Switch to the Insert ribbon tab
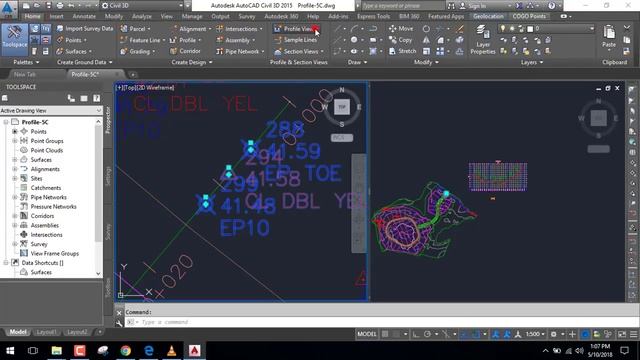Screen dimensions: 640x360 pyautogui.click(x=56, y=16)
